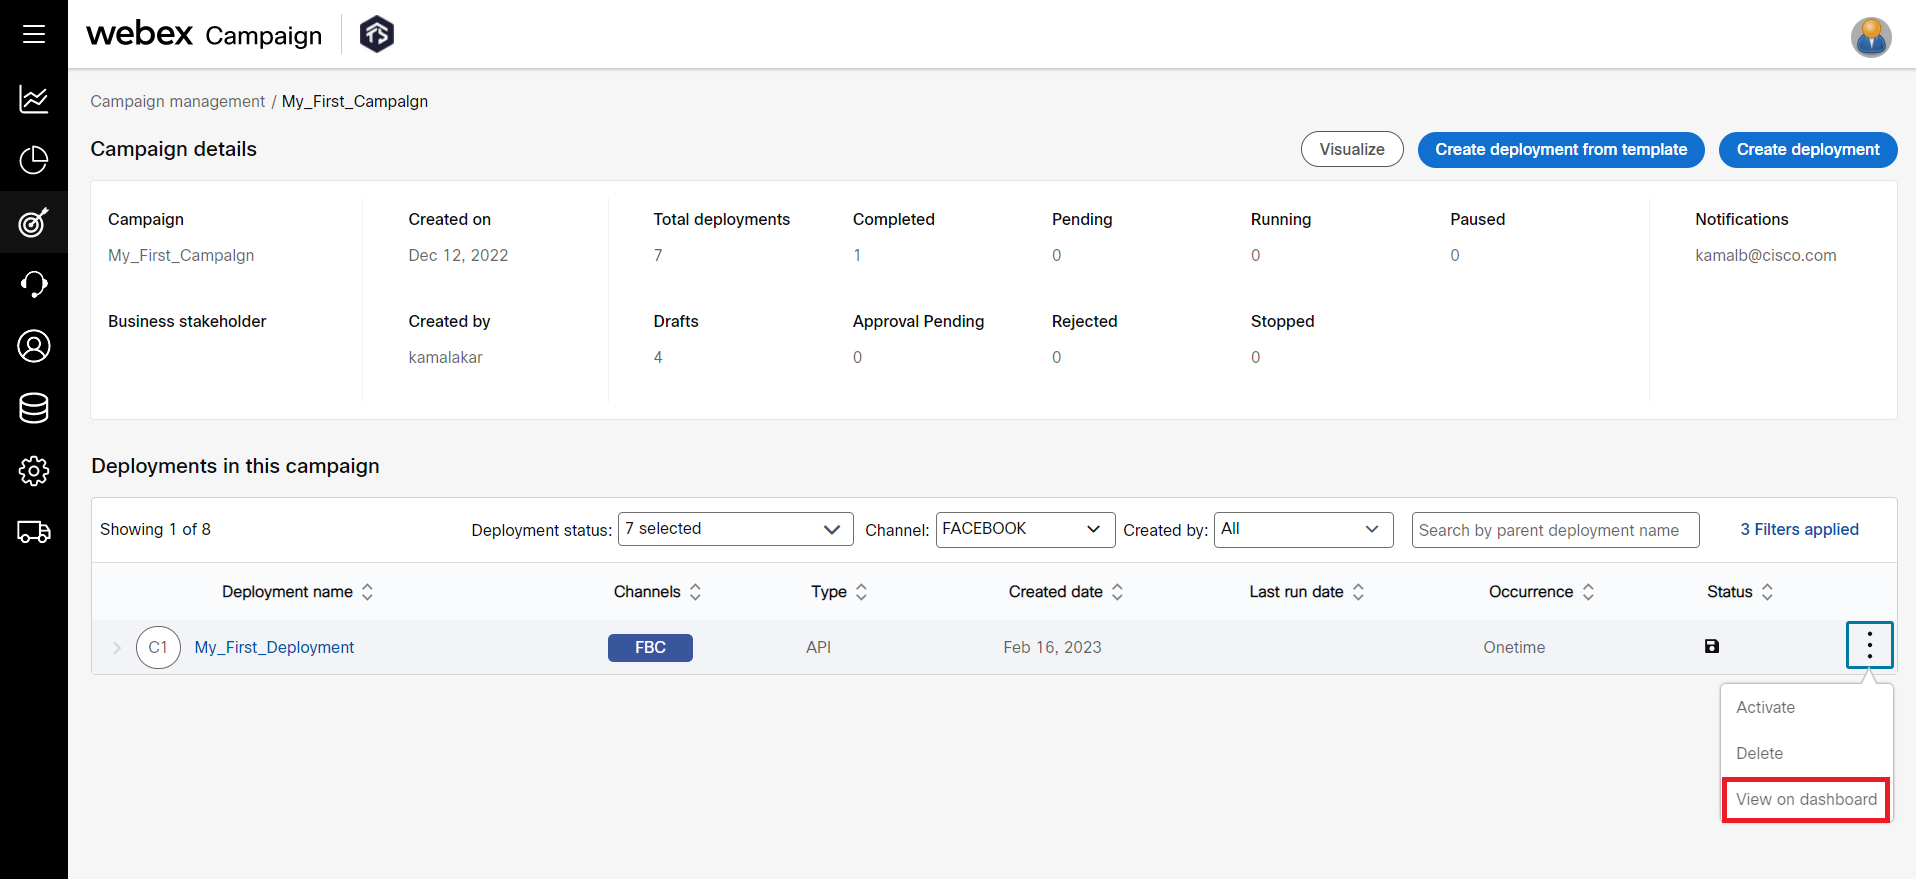Click the Search by parent deployment name field
Viewport: 1916px width, 887px height.
[1555, 530]
